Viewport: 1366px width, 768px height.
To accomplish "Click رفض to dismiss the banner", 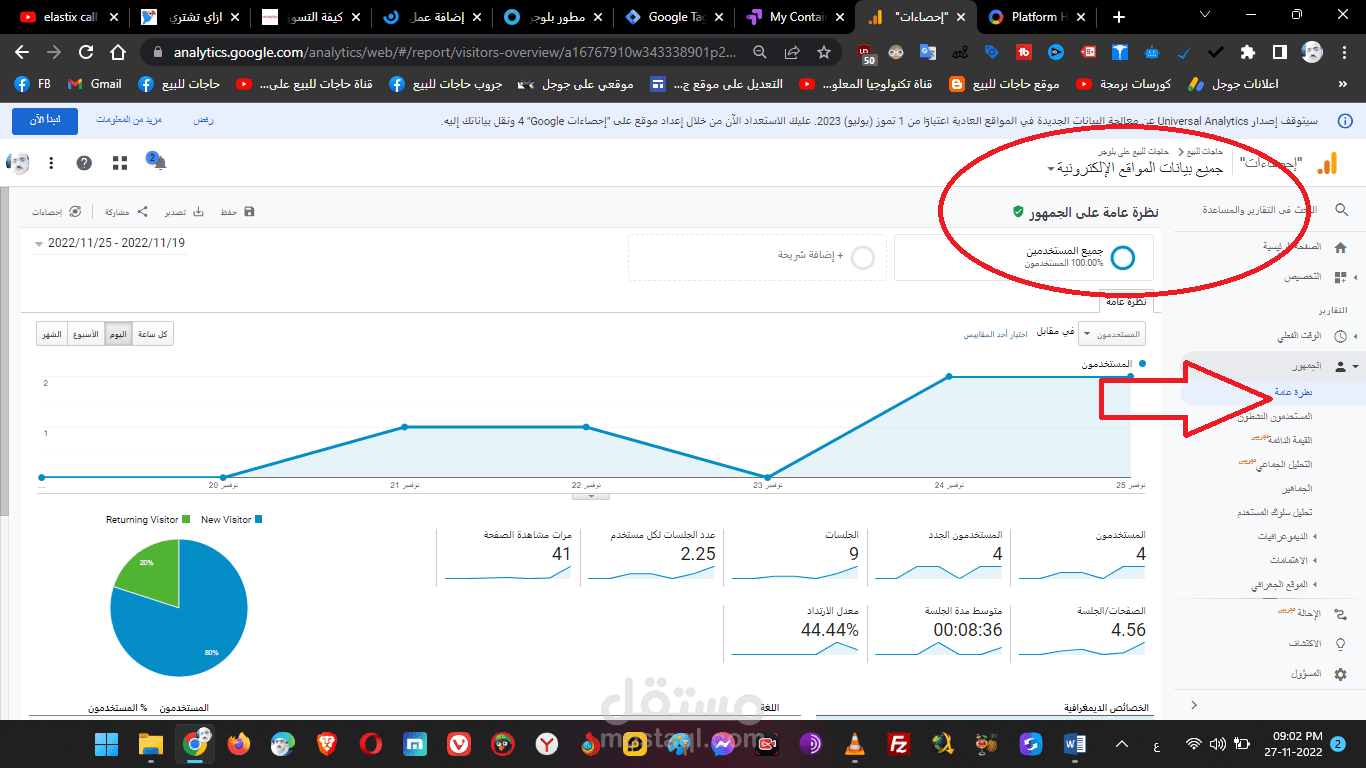I will tap(203, 121).
